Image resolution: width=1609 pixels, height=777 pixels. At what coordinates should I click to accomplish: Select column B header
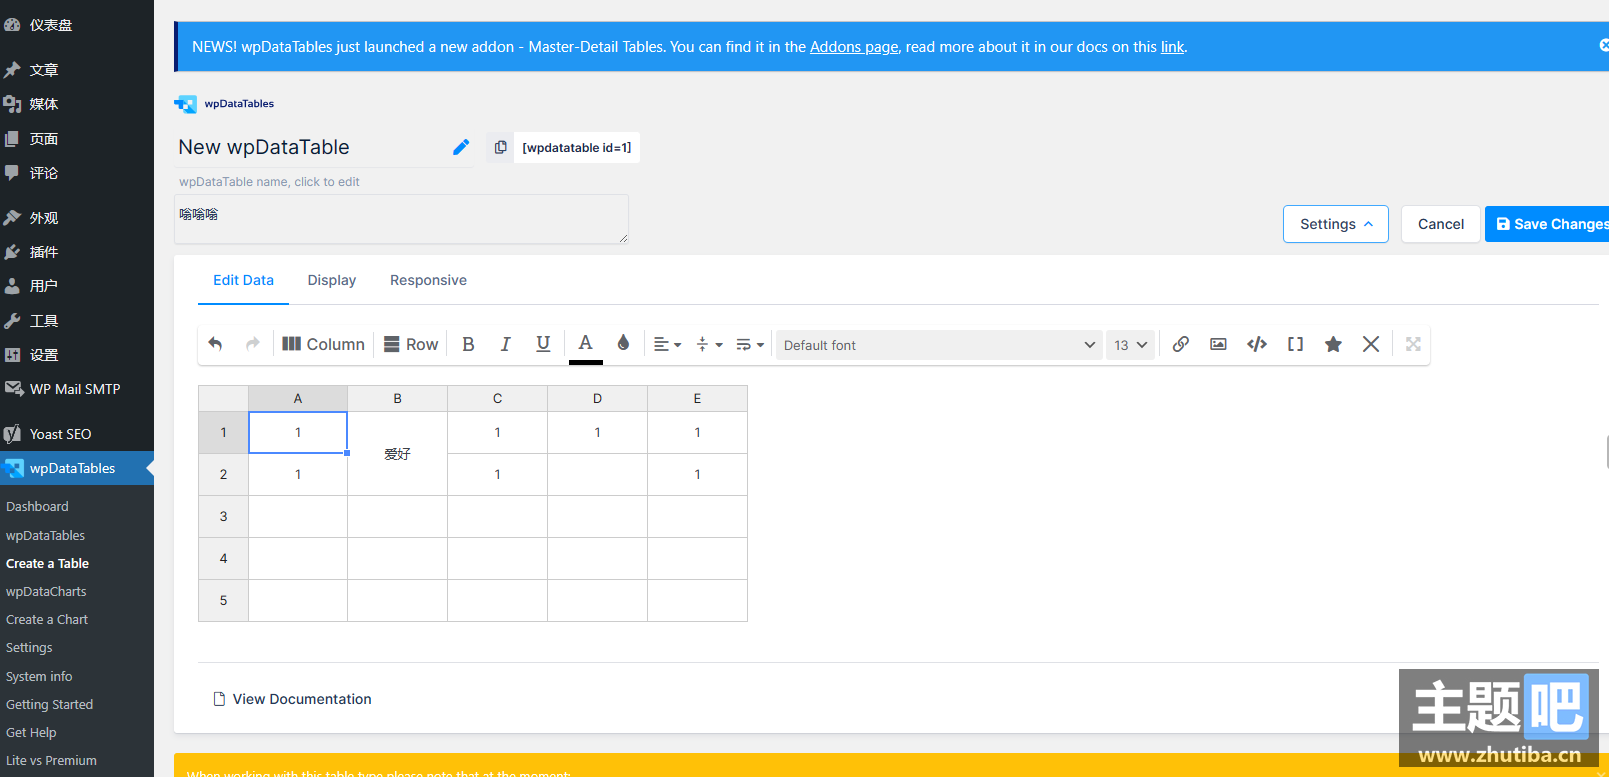pos(398,399)
